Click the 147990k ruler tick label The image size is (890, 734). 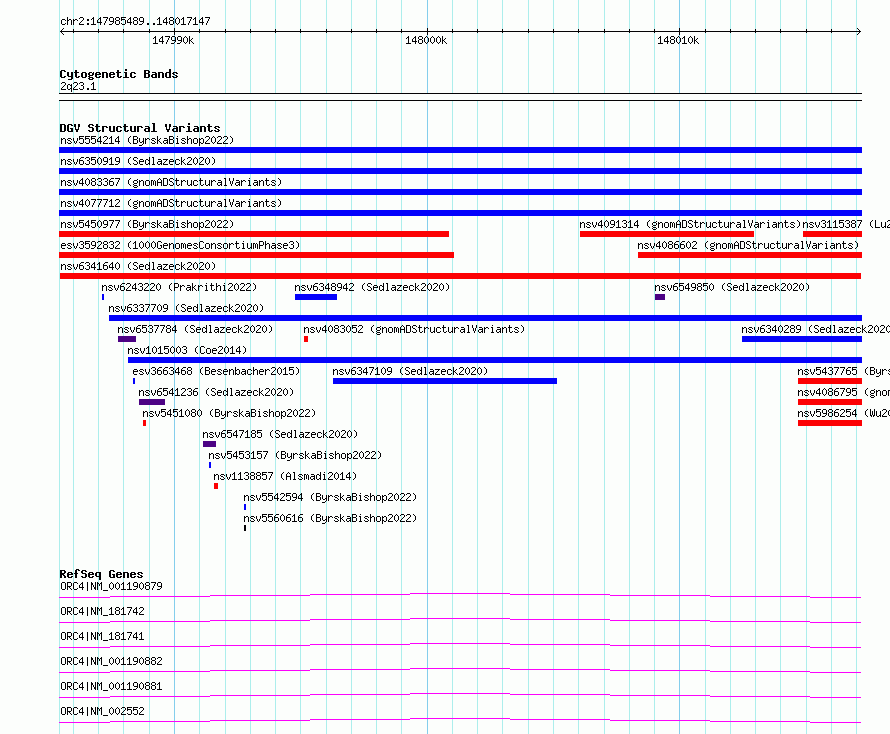point(173,40)
